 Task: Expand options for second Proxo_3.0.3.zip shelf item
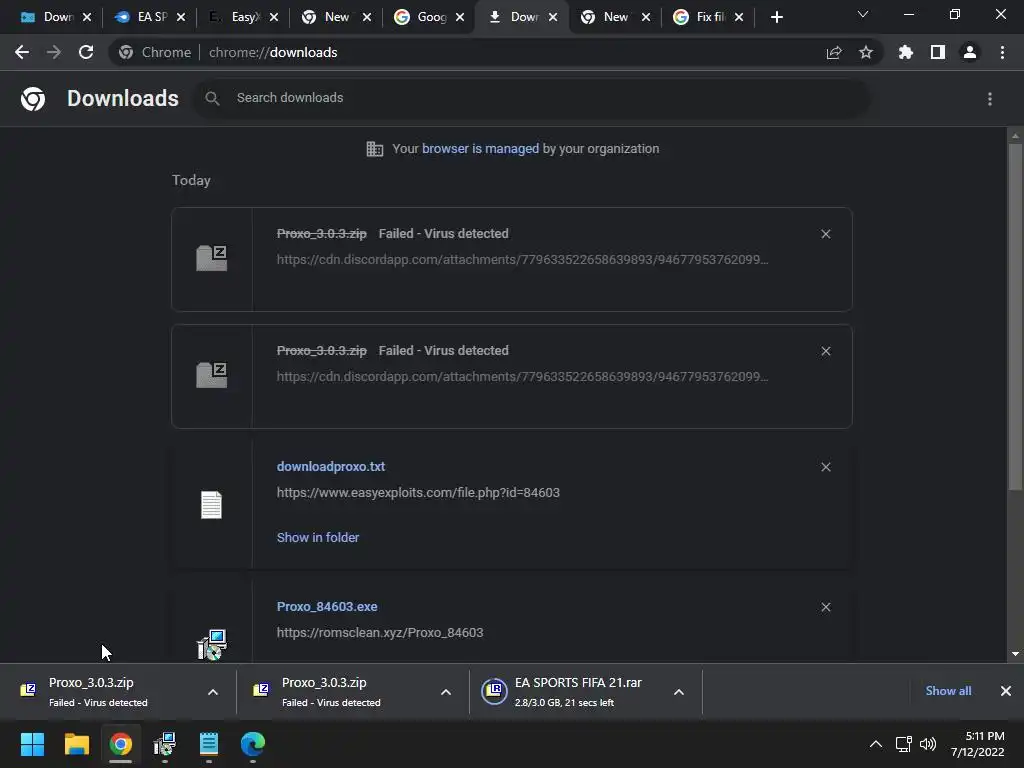point(446,692)
